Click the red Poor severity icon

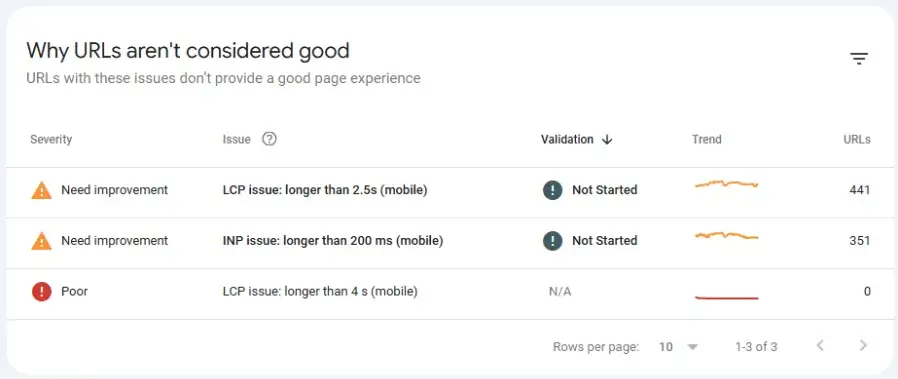tap(41, 291)
